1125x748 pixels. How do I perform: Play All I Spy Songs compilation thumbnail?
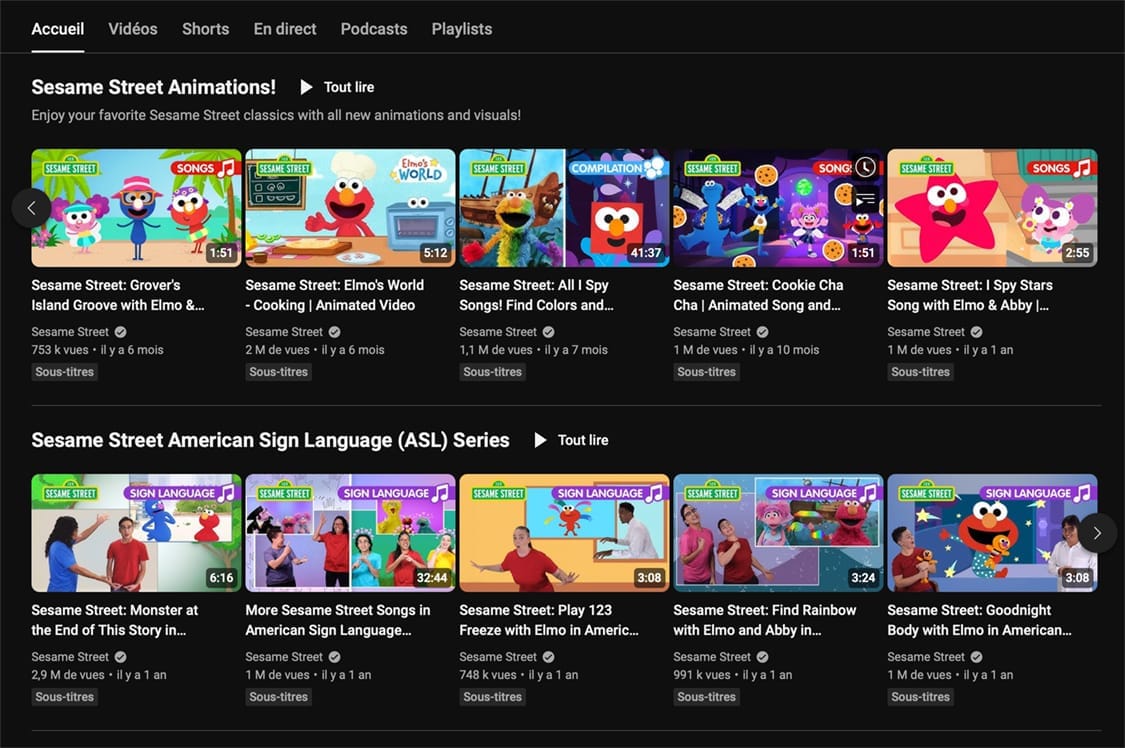(x=564, y=208)
